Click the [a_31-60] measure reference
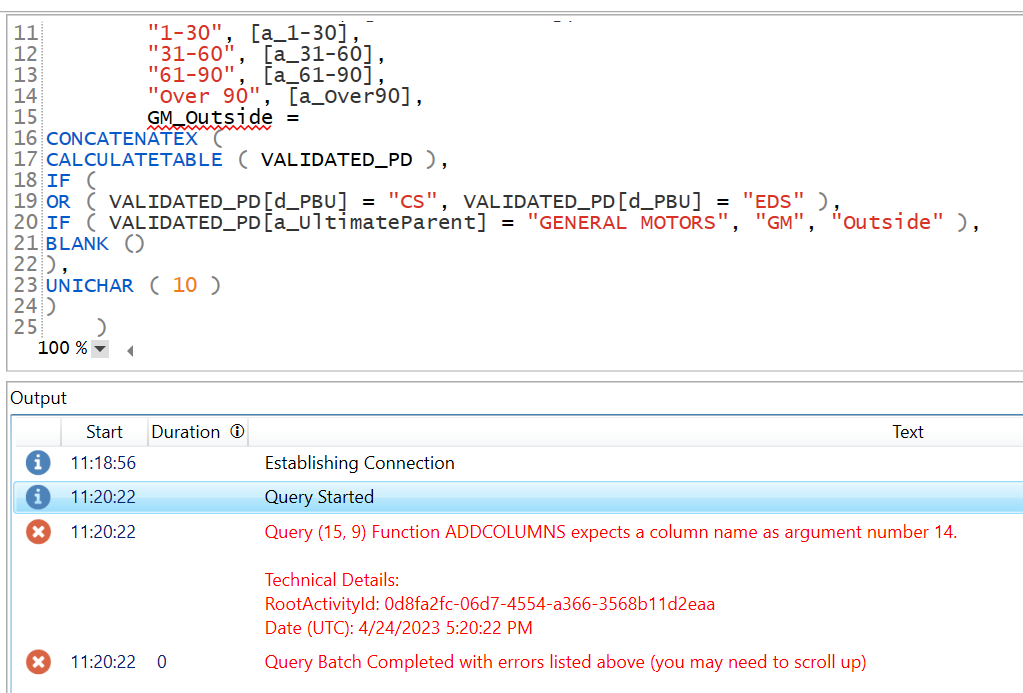1023x693 pixels. [318, 54]
